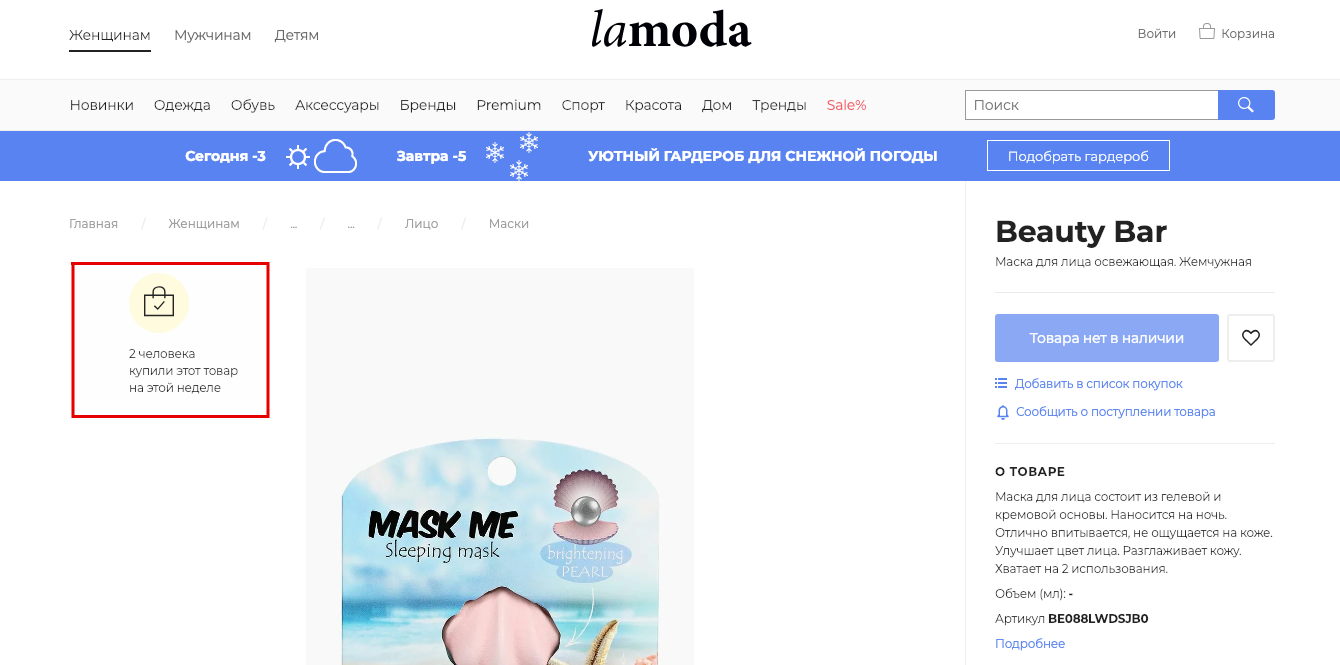Click the sun and cloud weather icon

(321, 156)
